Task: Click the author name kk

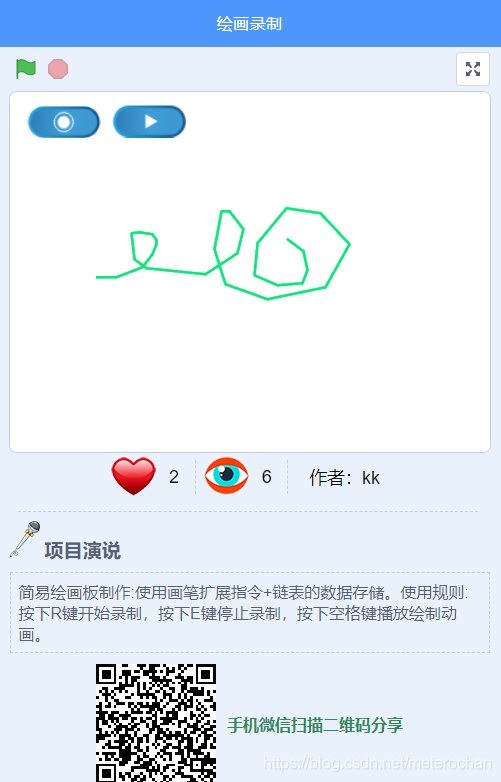Action: pos(371,478)
